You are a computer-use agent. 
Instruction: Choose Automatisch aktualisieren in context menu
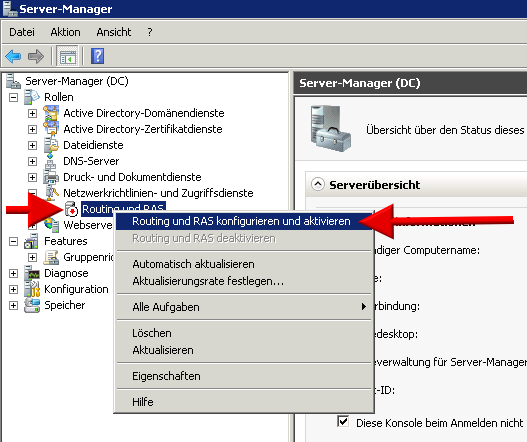[244, 264]
